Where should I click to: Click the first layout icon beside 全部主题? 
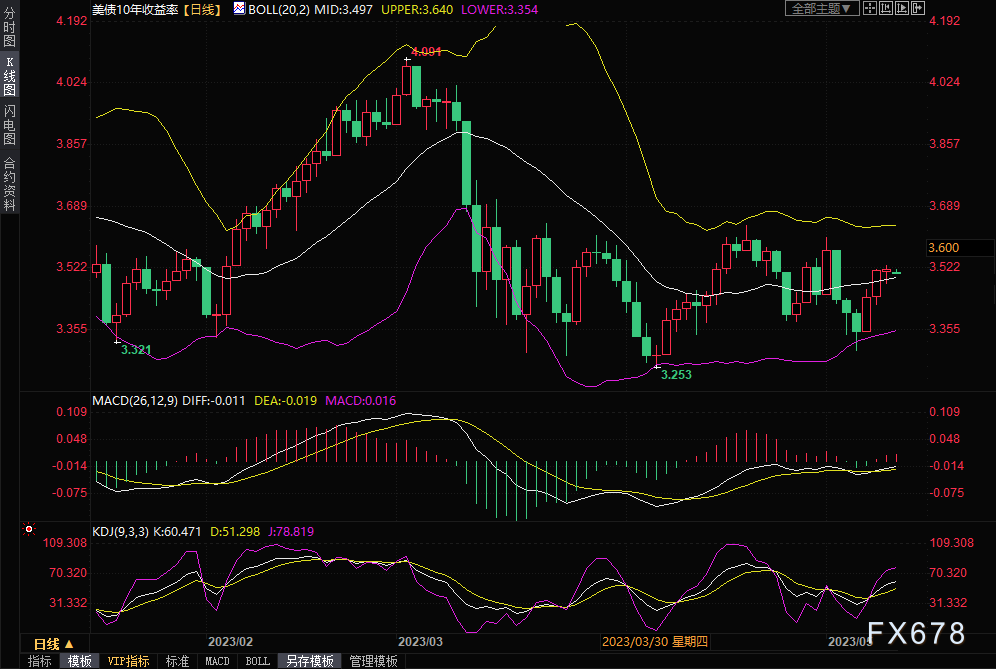[x=872, y=8]
